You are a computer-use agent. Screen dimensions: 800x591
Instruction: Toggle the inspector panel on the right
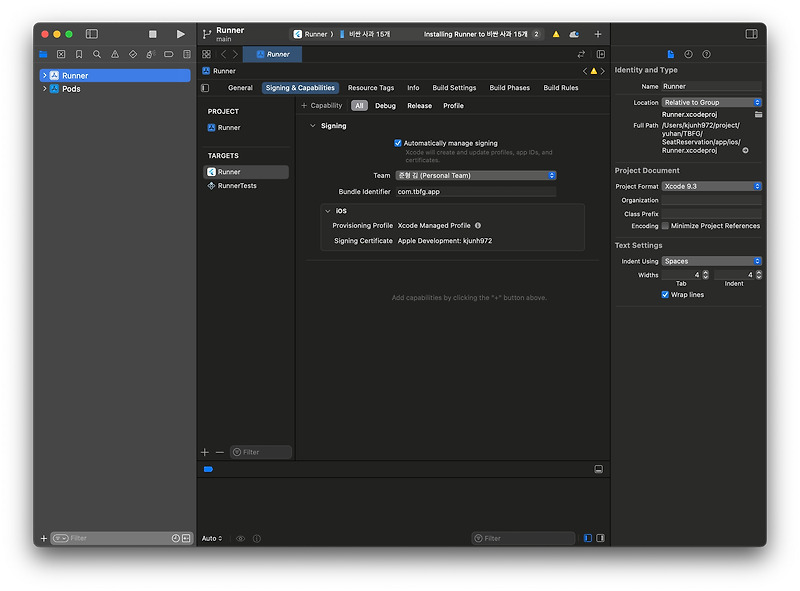click(752, 34)
